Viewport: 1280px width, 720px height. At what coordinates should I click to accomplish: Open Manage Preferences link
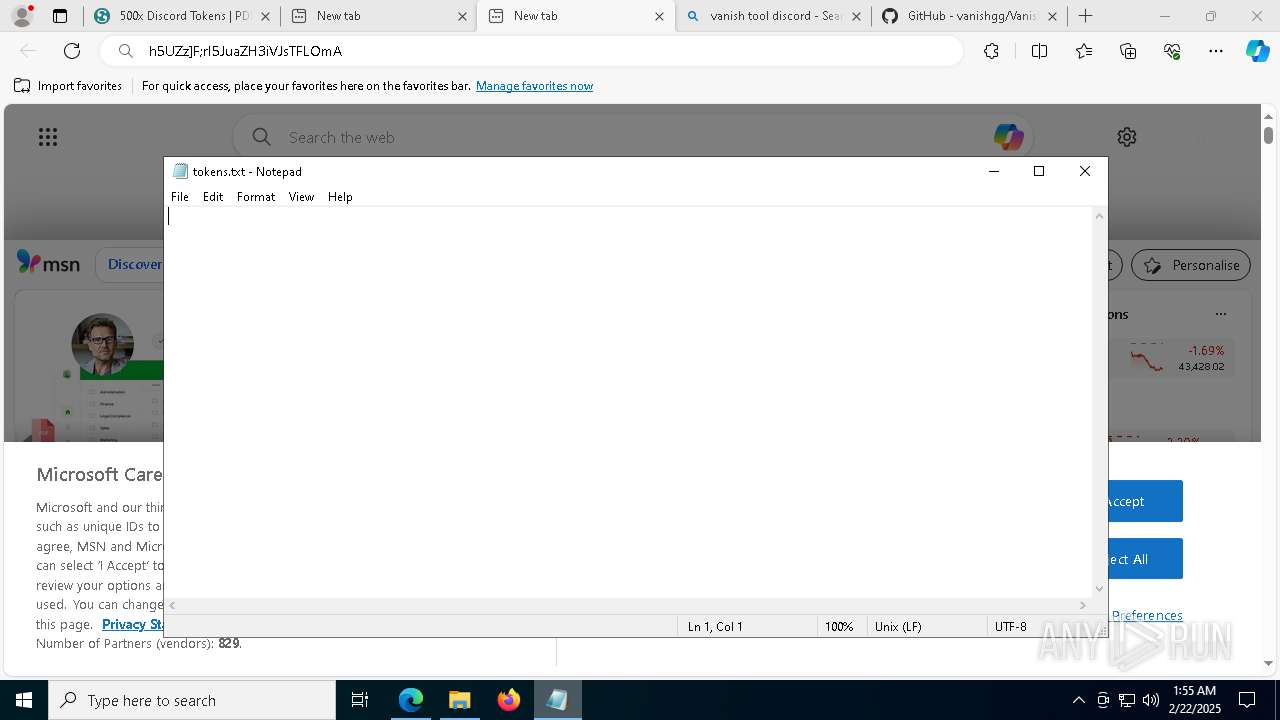pos(1146,615)
